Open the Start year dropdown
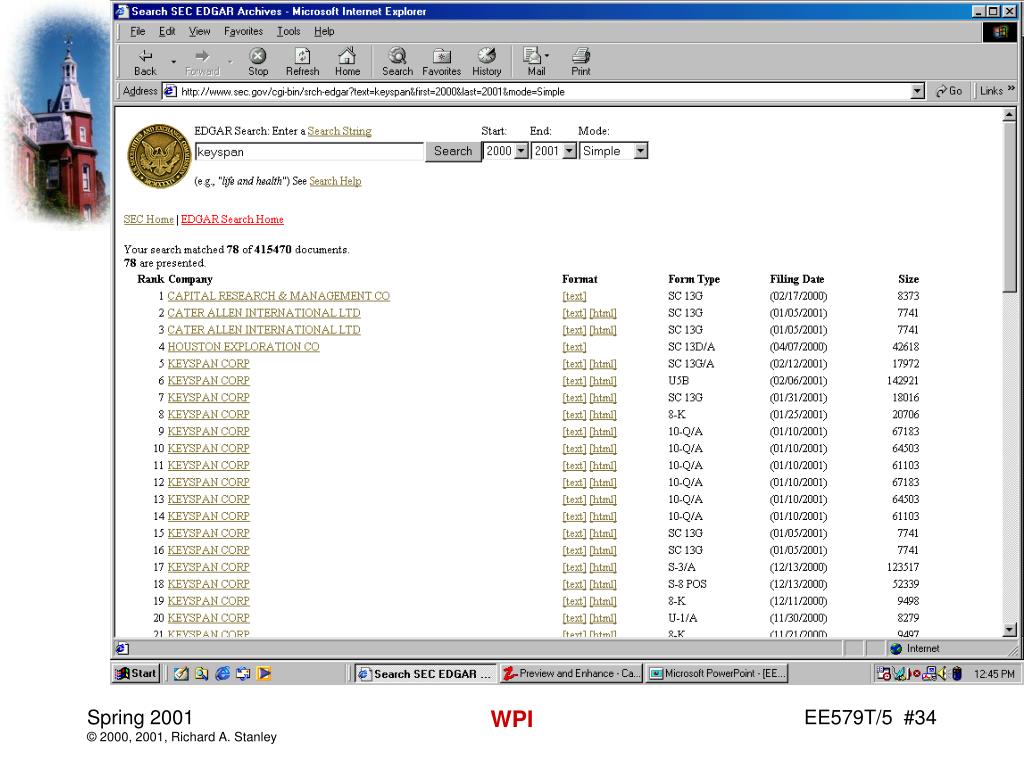Image resolution: width=1024 pixels, height=768 pixels. pos(520,152)
